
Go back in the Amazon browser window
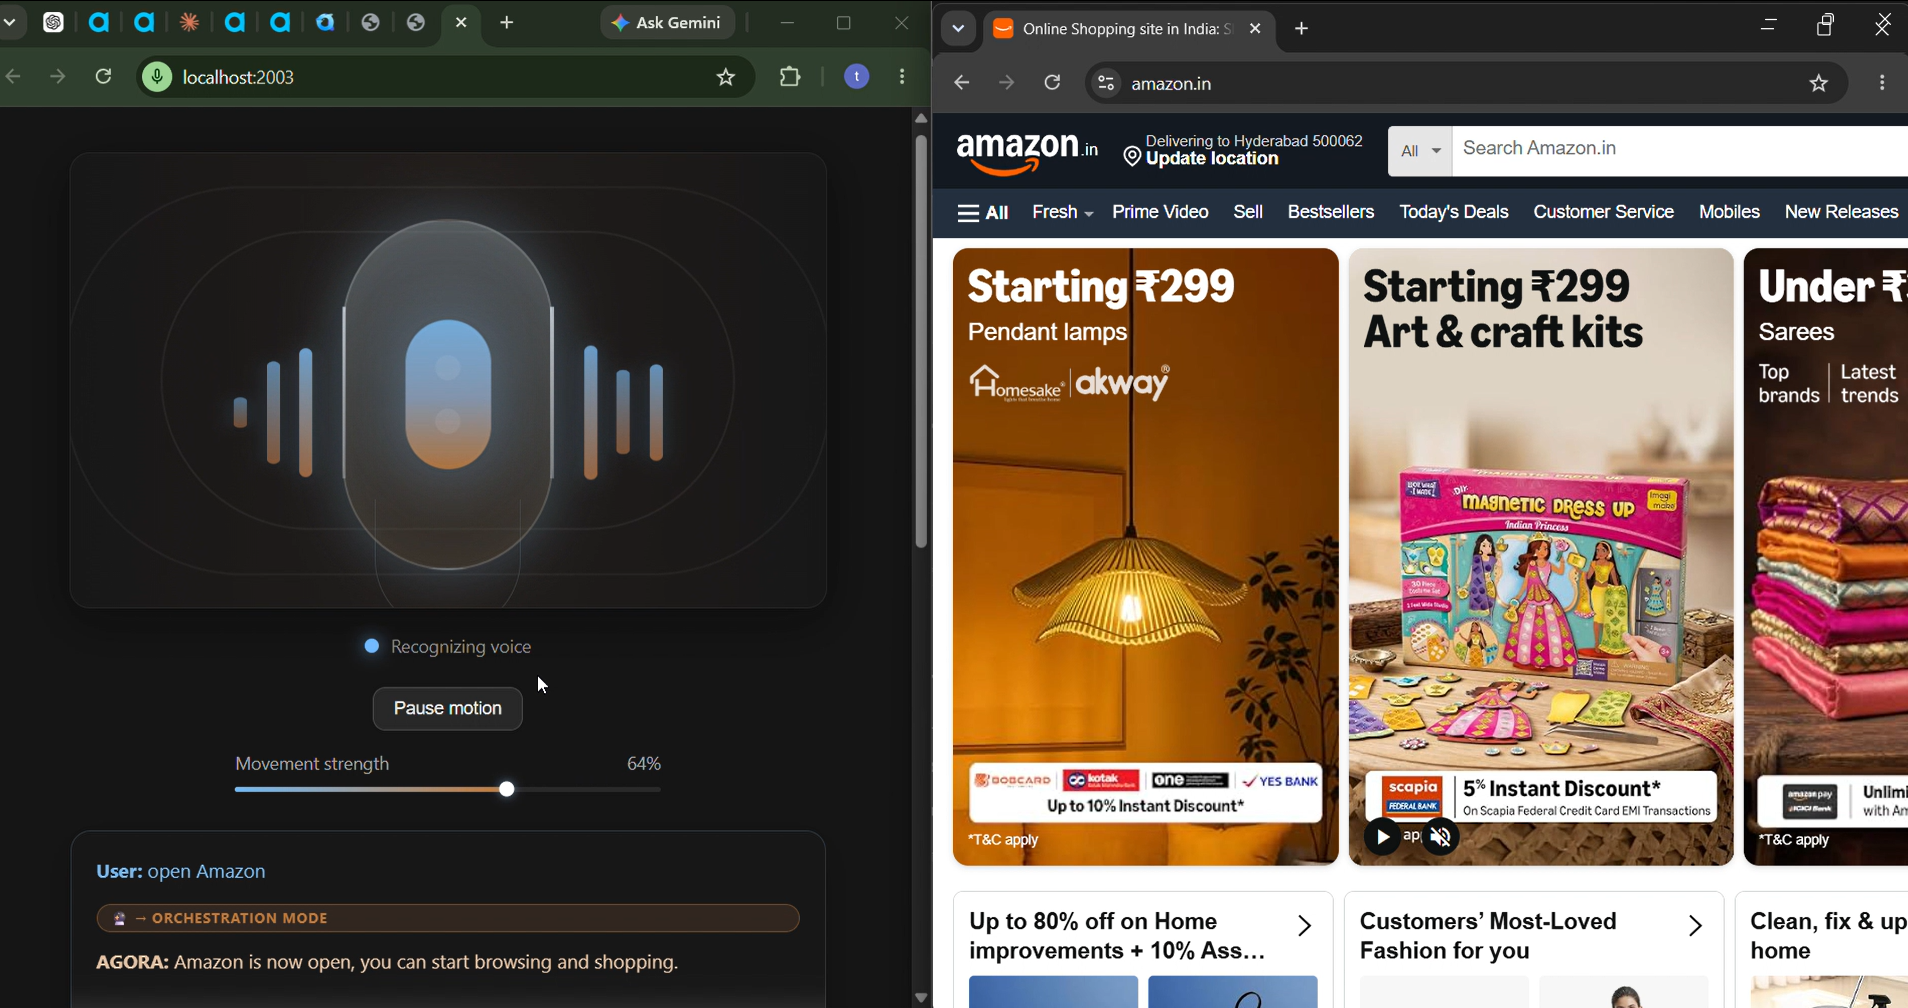point(962,84)
